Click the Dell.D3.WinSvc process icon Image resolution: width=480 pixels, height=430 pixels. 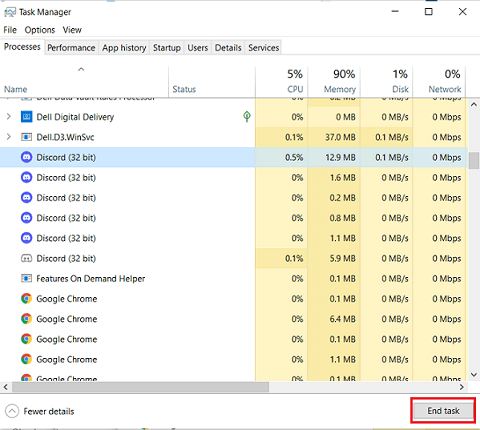pyautogui.click(x=26, y=137)
